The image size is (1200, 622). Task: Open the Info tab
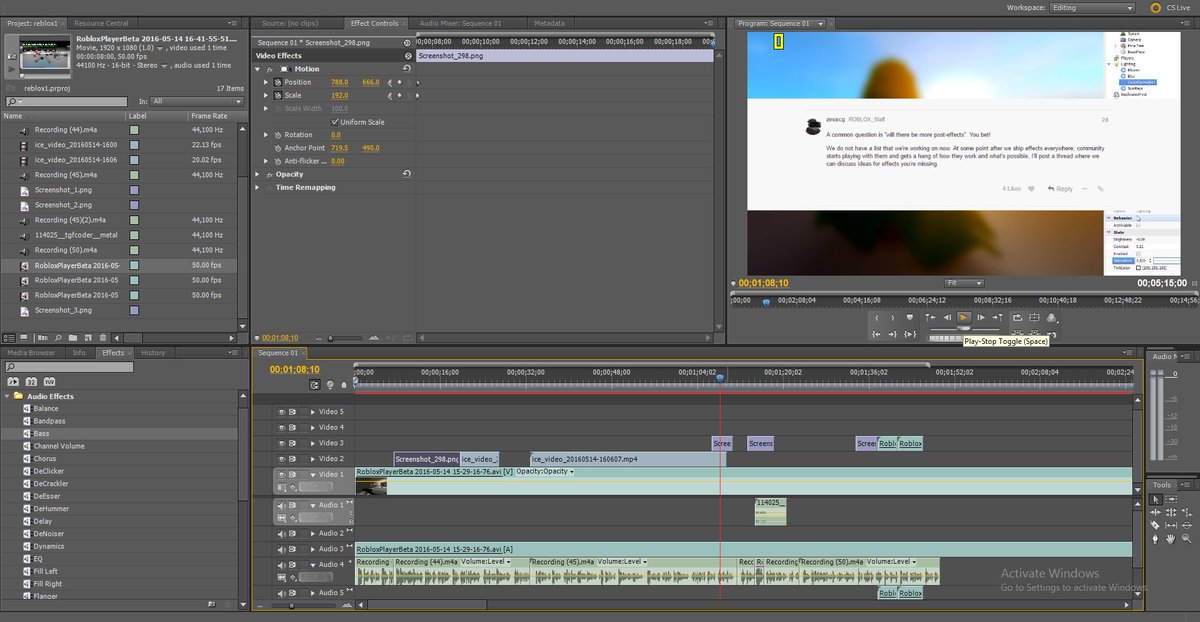[79, 353]
